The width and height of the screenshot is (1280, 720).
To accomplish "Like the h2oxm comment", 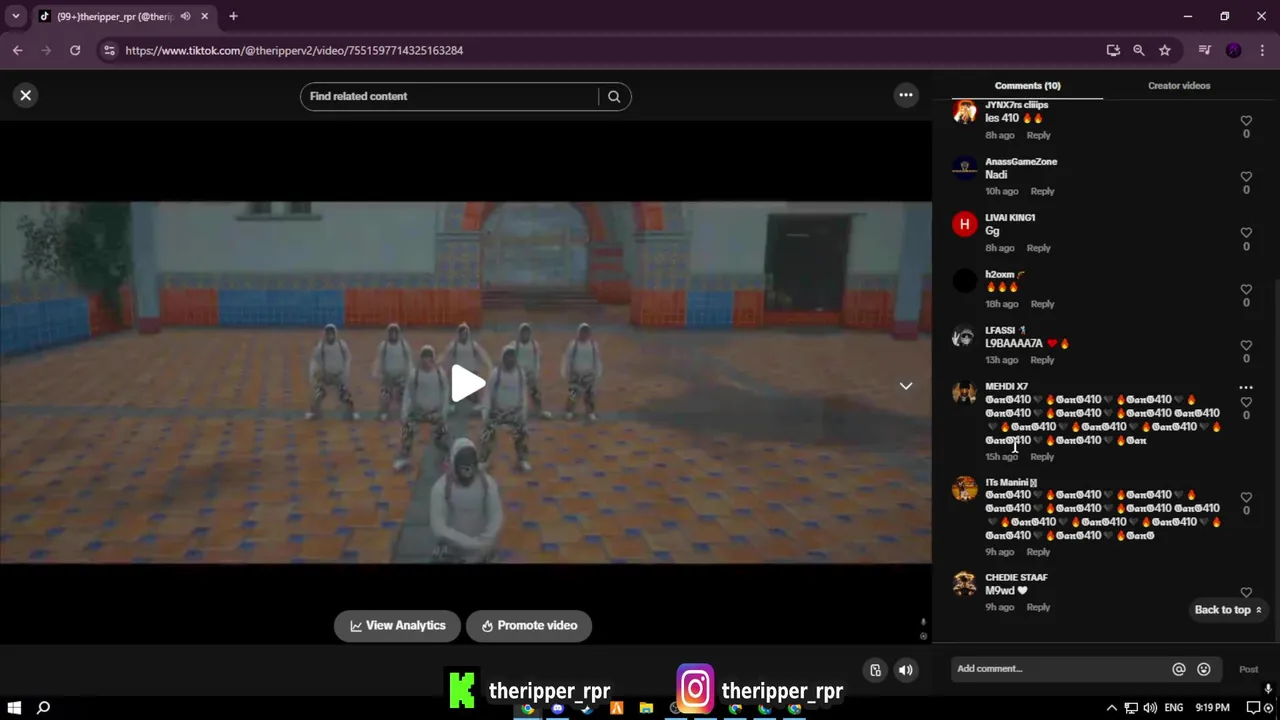I will click(1246, 290).
